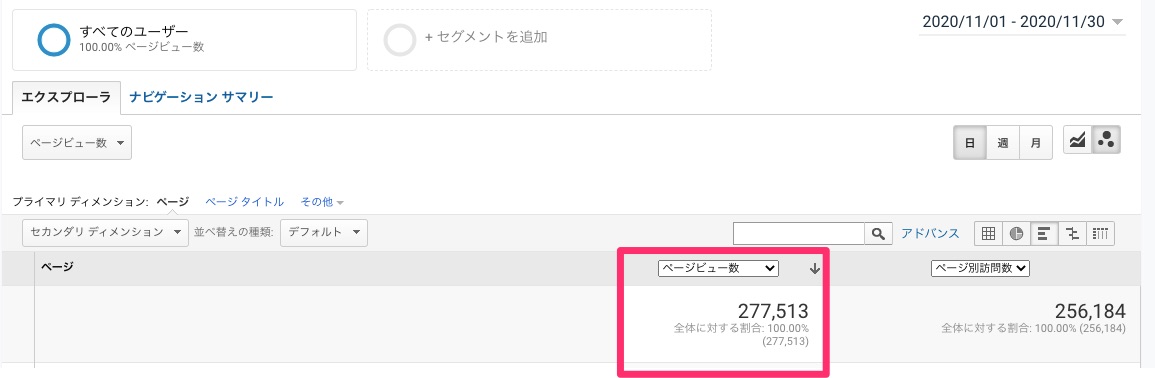Toggle the 日 (day) granularity button
This screenshot has height=378, width=1155.
tap(970, 143)
